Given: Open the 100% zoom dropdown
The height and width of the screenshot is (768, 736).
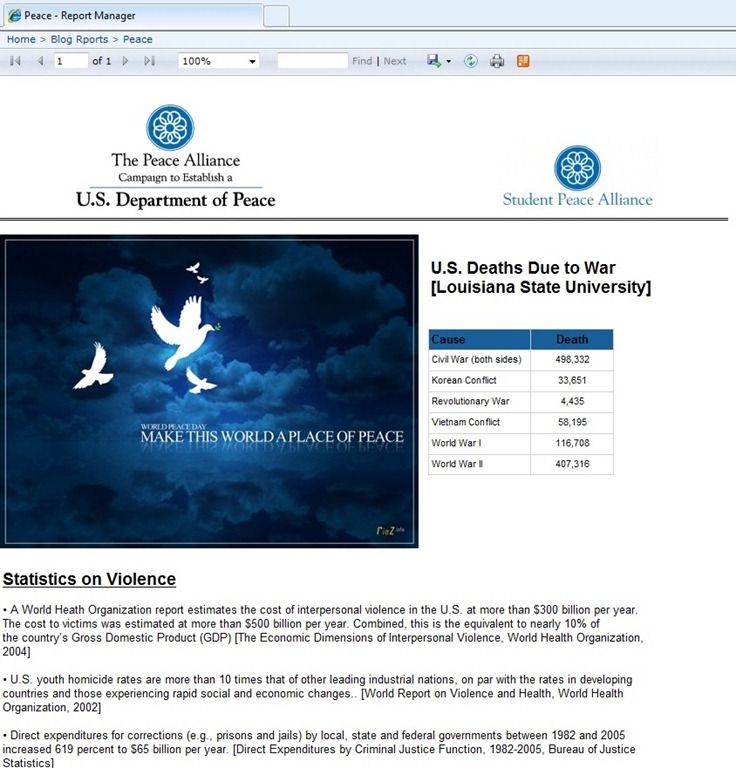Looking at the screenshot, I should tap(218, 61).
